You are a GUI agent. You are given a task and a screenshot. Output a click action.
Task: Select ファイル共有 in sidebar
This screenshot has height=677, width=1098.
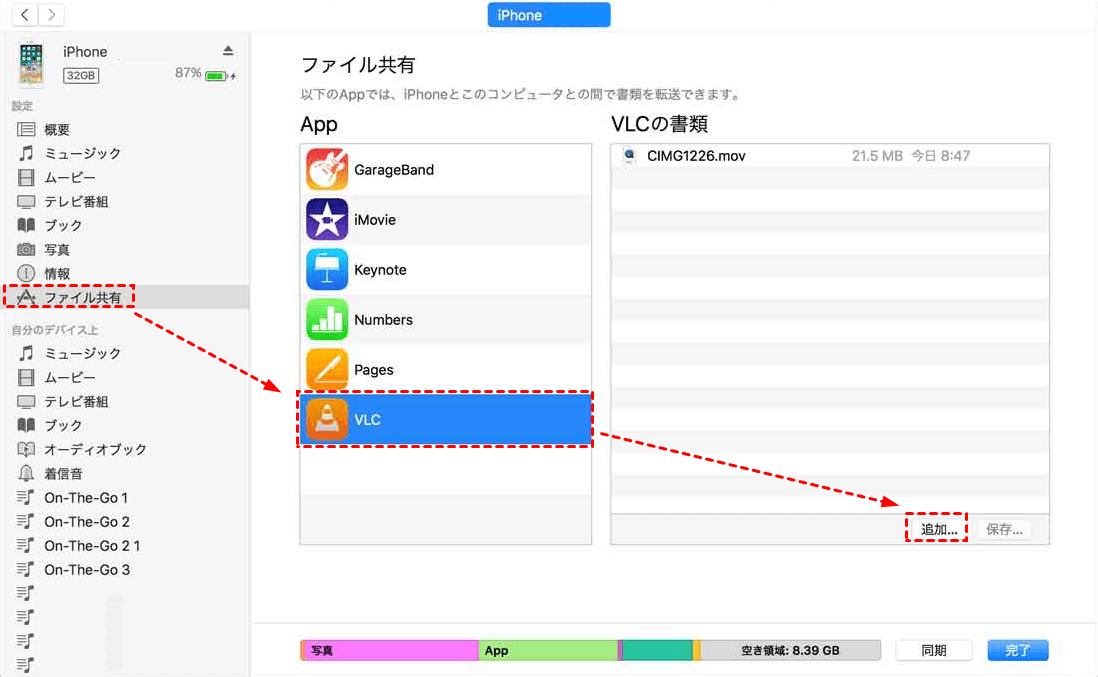(x=125, y=298)
